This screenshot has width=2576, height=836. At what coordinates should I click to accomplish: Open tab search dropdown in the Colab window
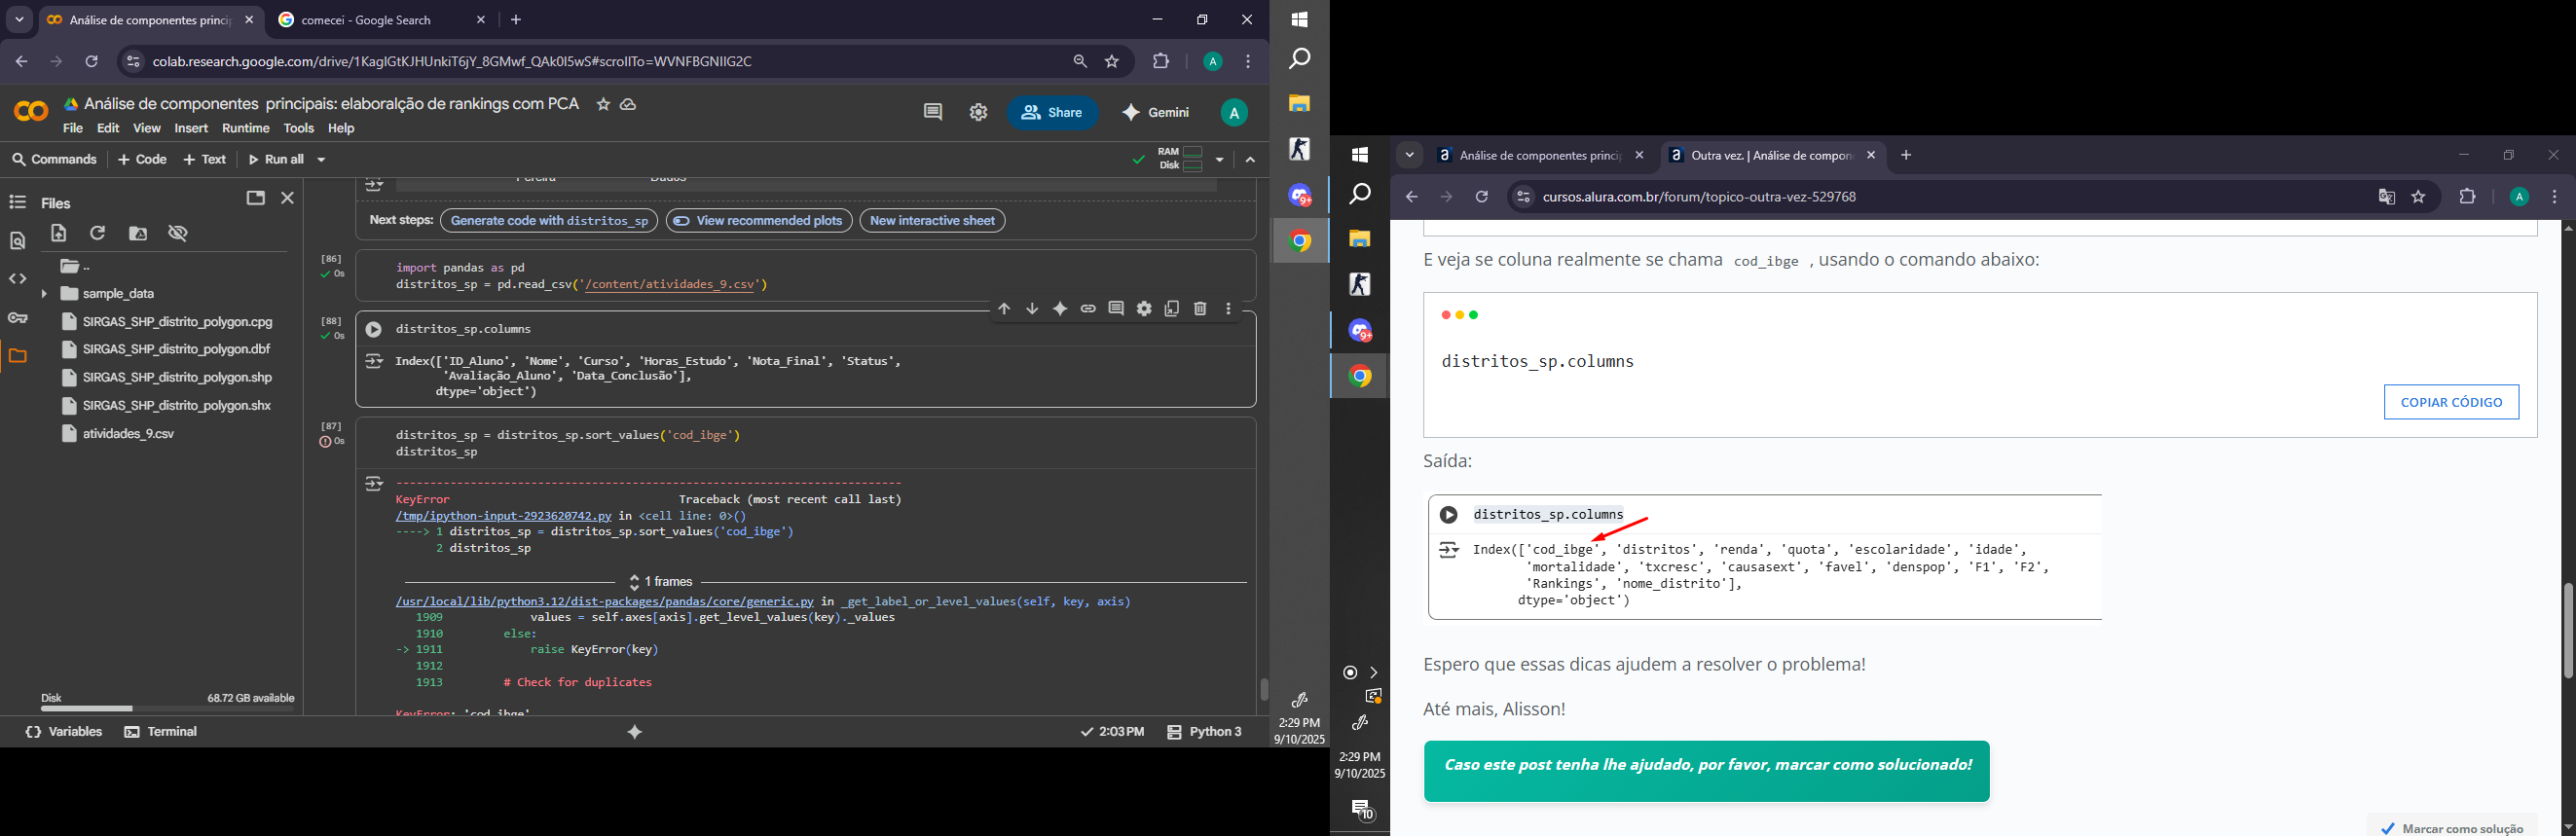click(20, 20)
